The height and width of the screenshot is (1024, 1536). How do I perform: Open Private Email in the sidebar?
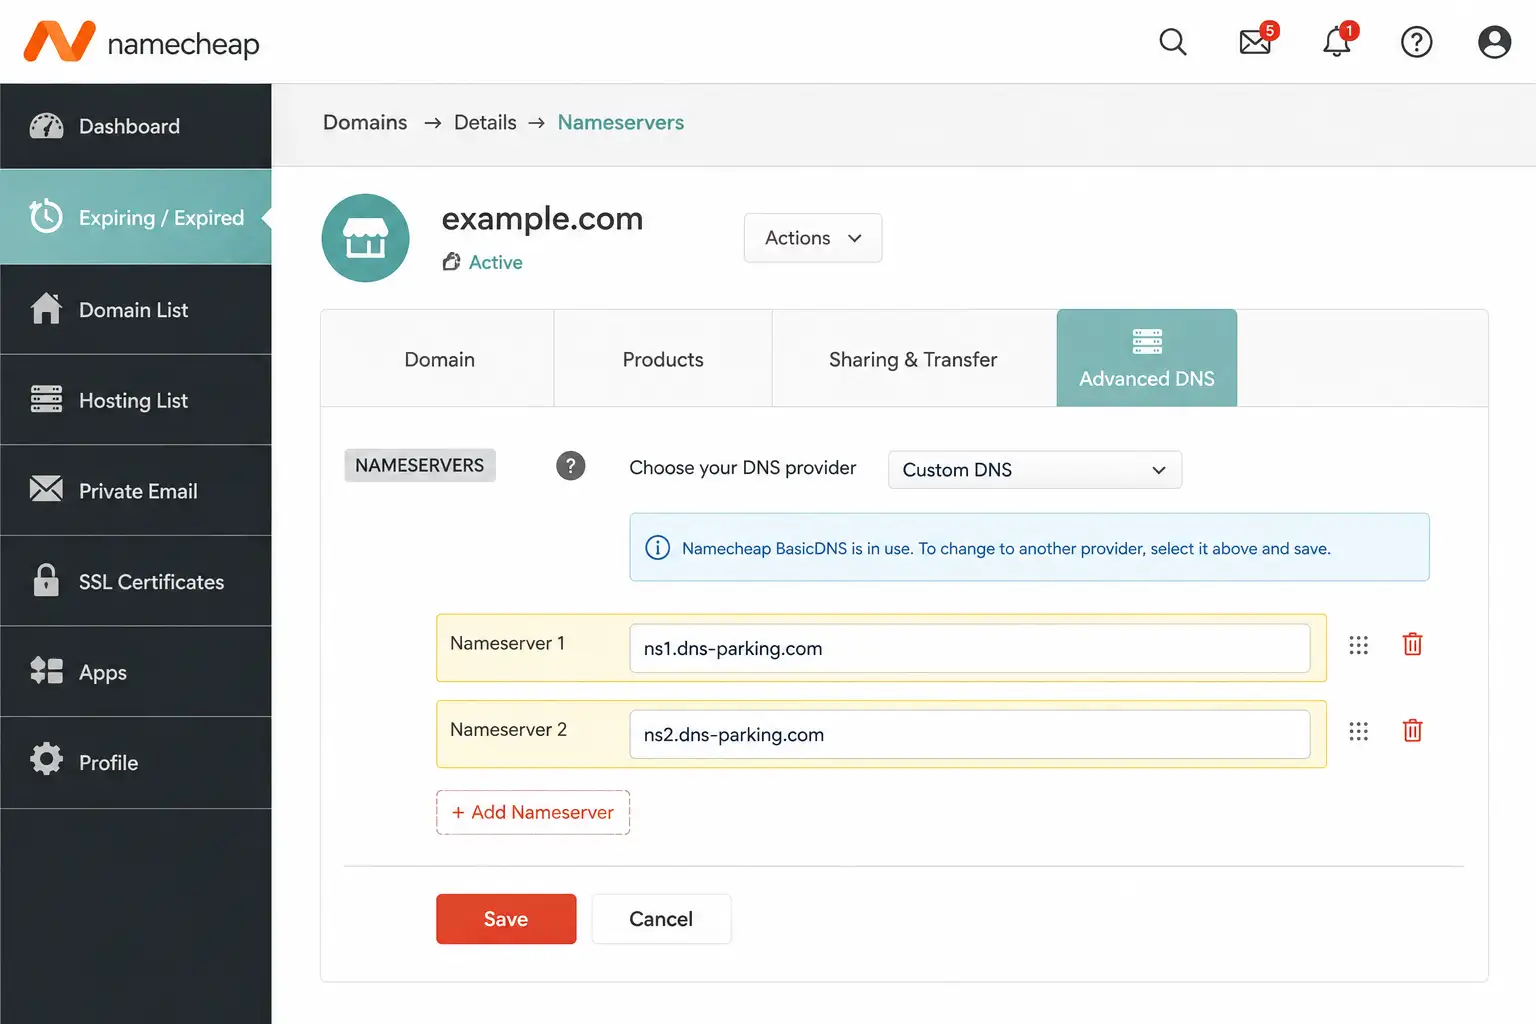click(x=136, y=491)
